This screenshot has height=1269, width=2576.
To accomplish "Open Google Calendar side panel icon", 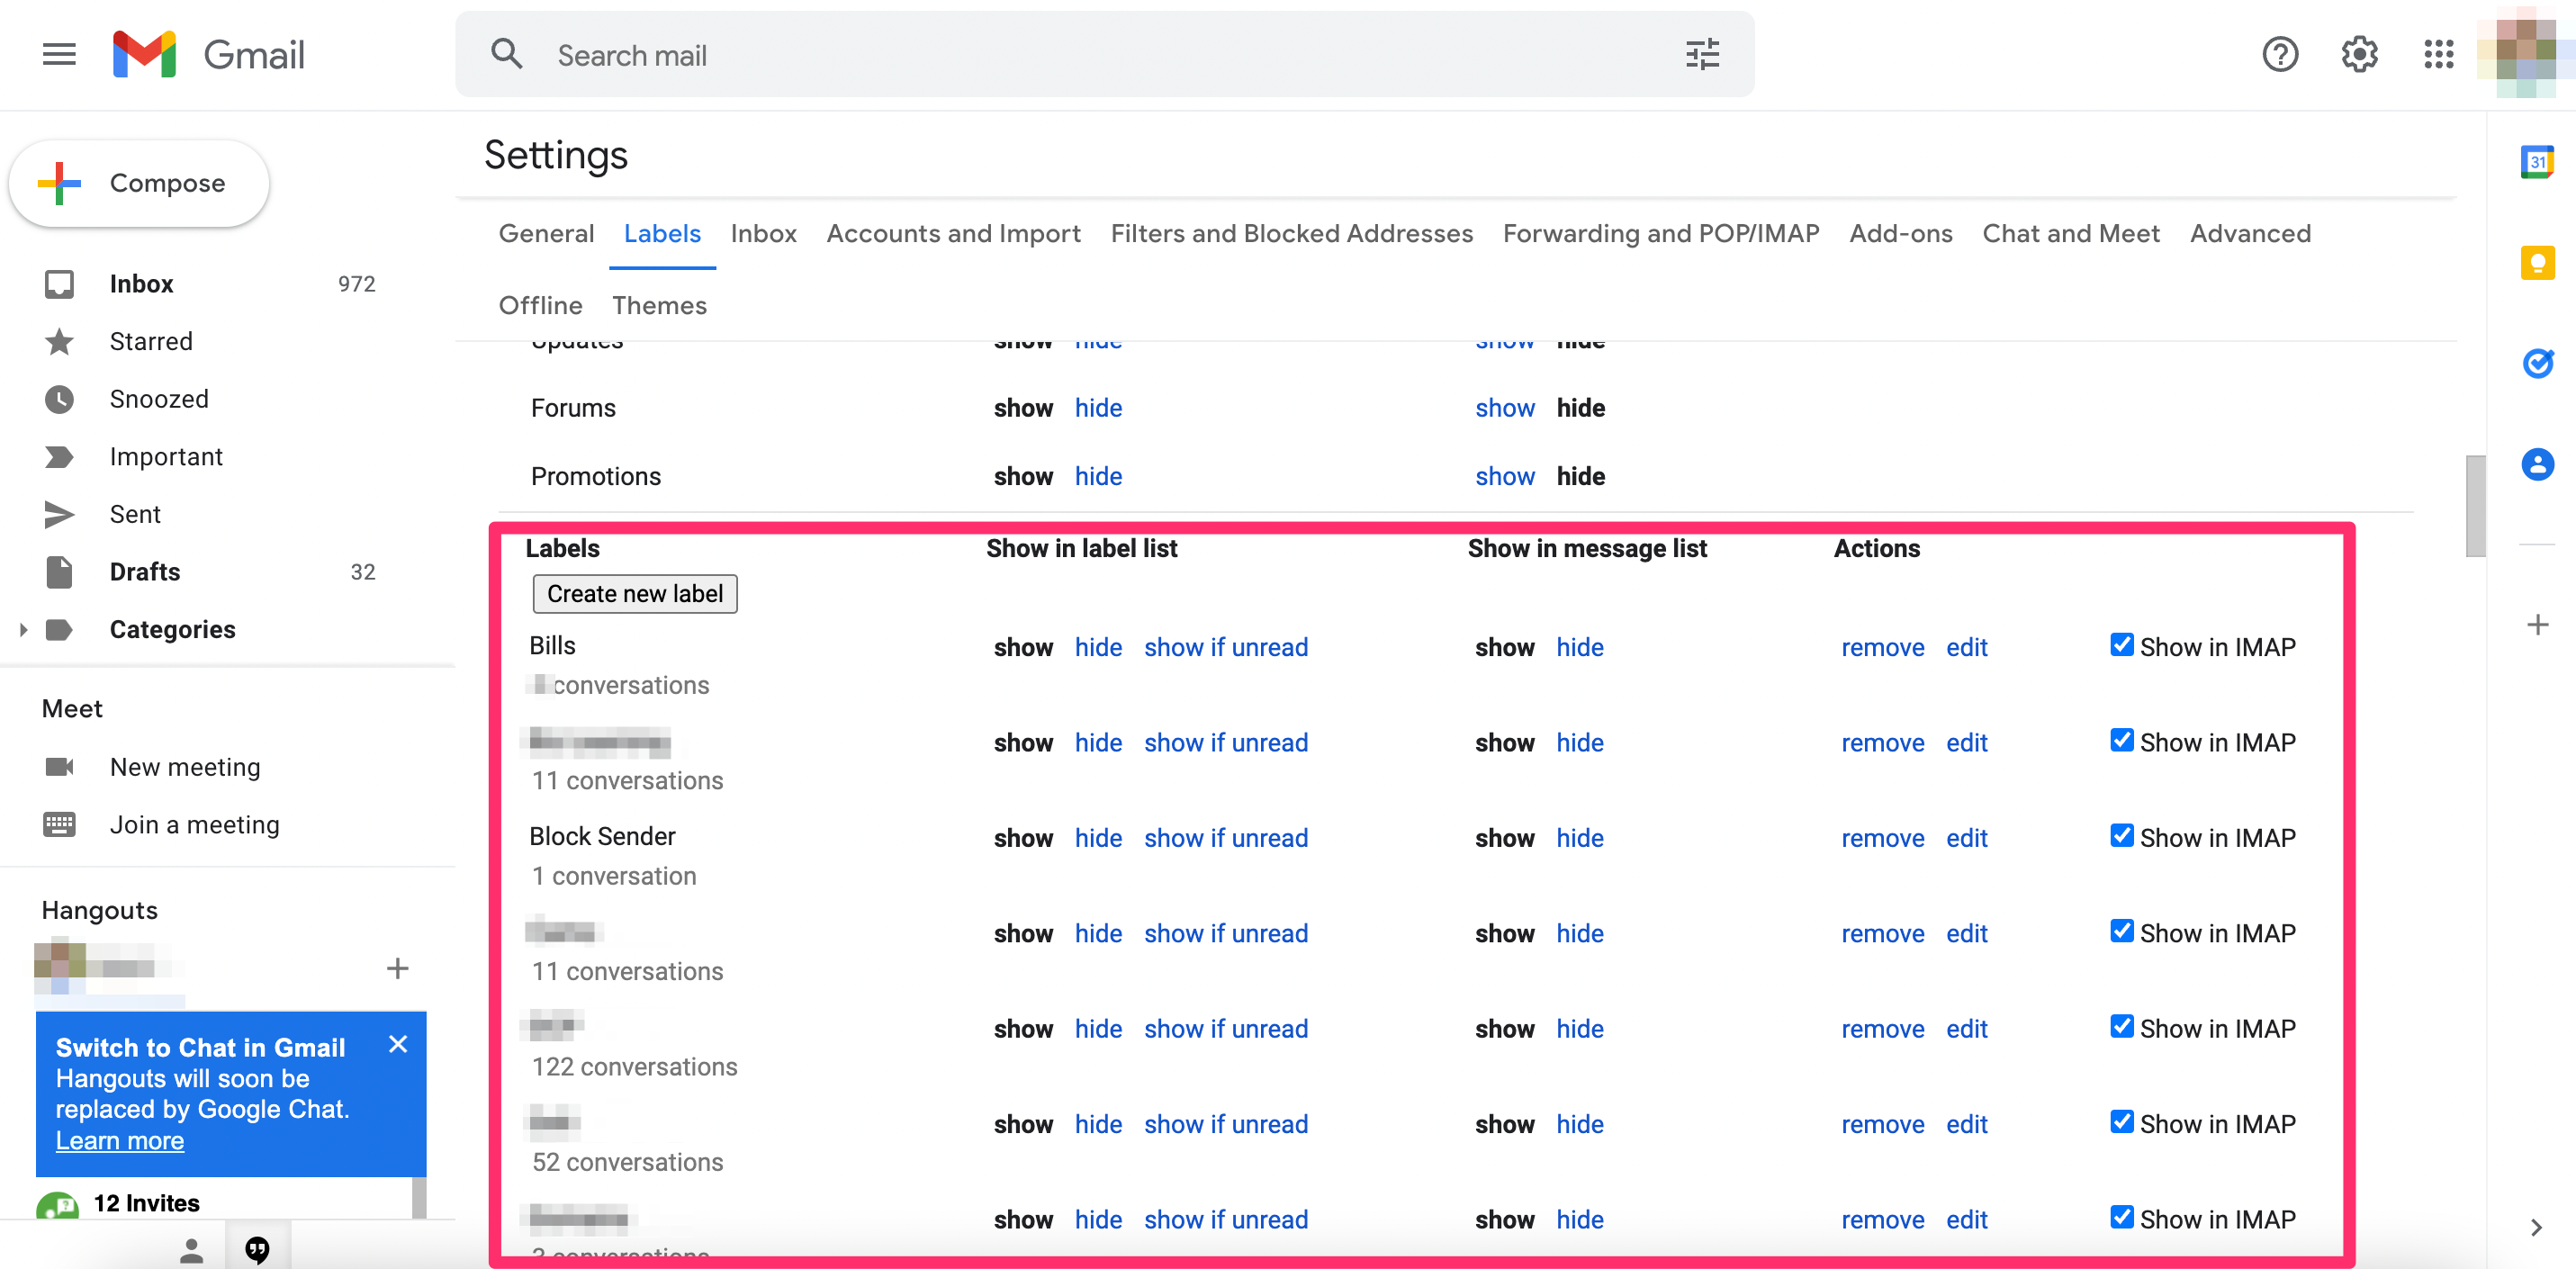I will pos(2537,162).
